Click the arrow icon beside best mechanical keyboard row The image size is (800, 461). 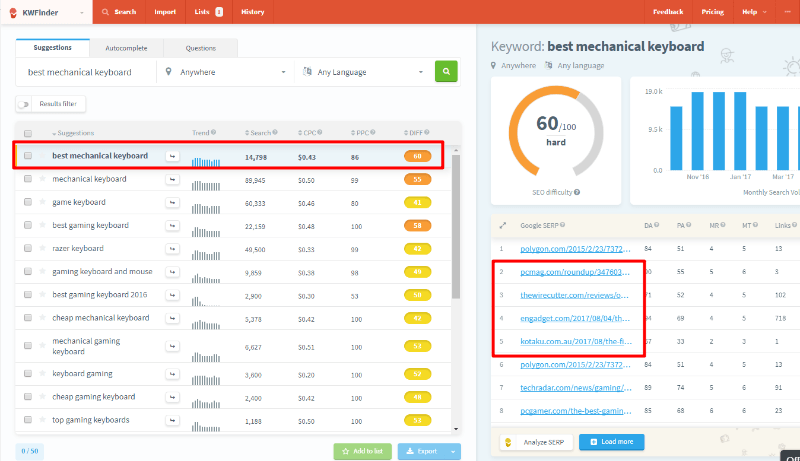point(172,156)
